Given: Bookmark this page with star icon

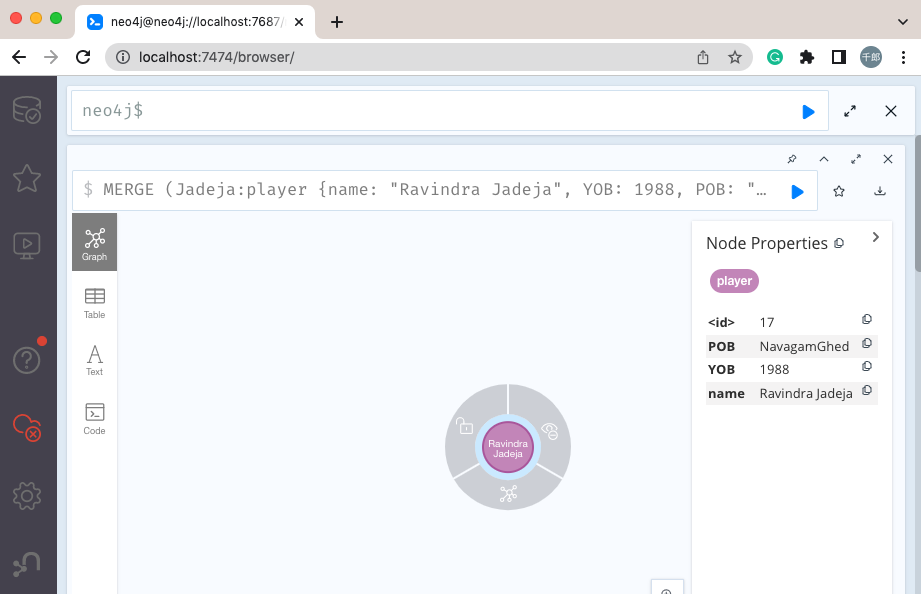Looking at the screenshot, I should pyautogui.click(x=734, y=57).
